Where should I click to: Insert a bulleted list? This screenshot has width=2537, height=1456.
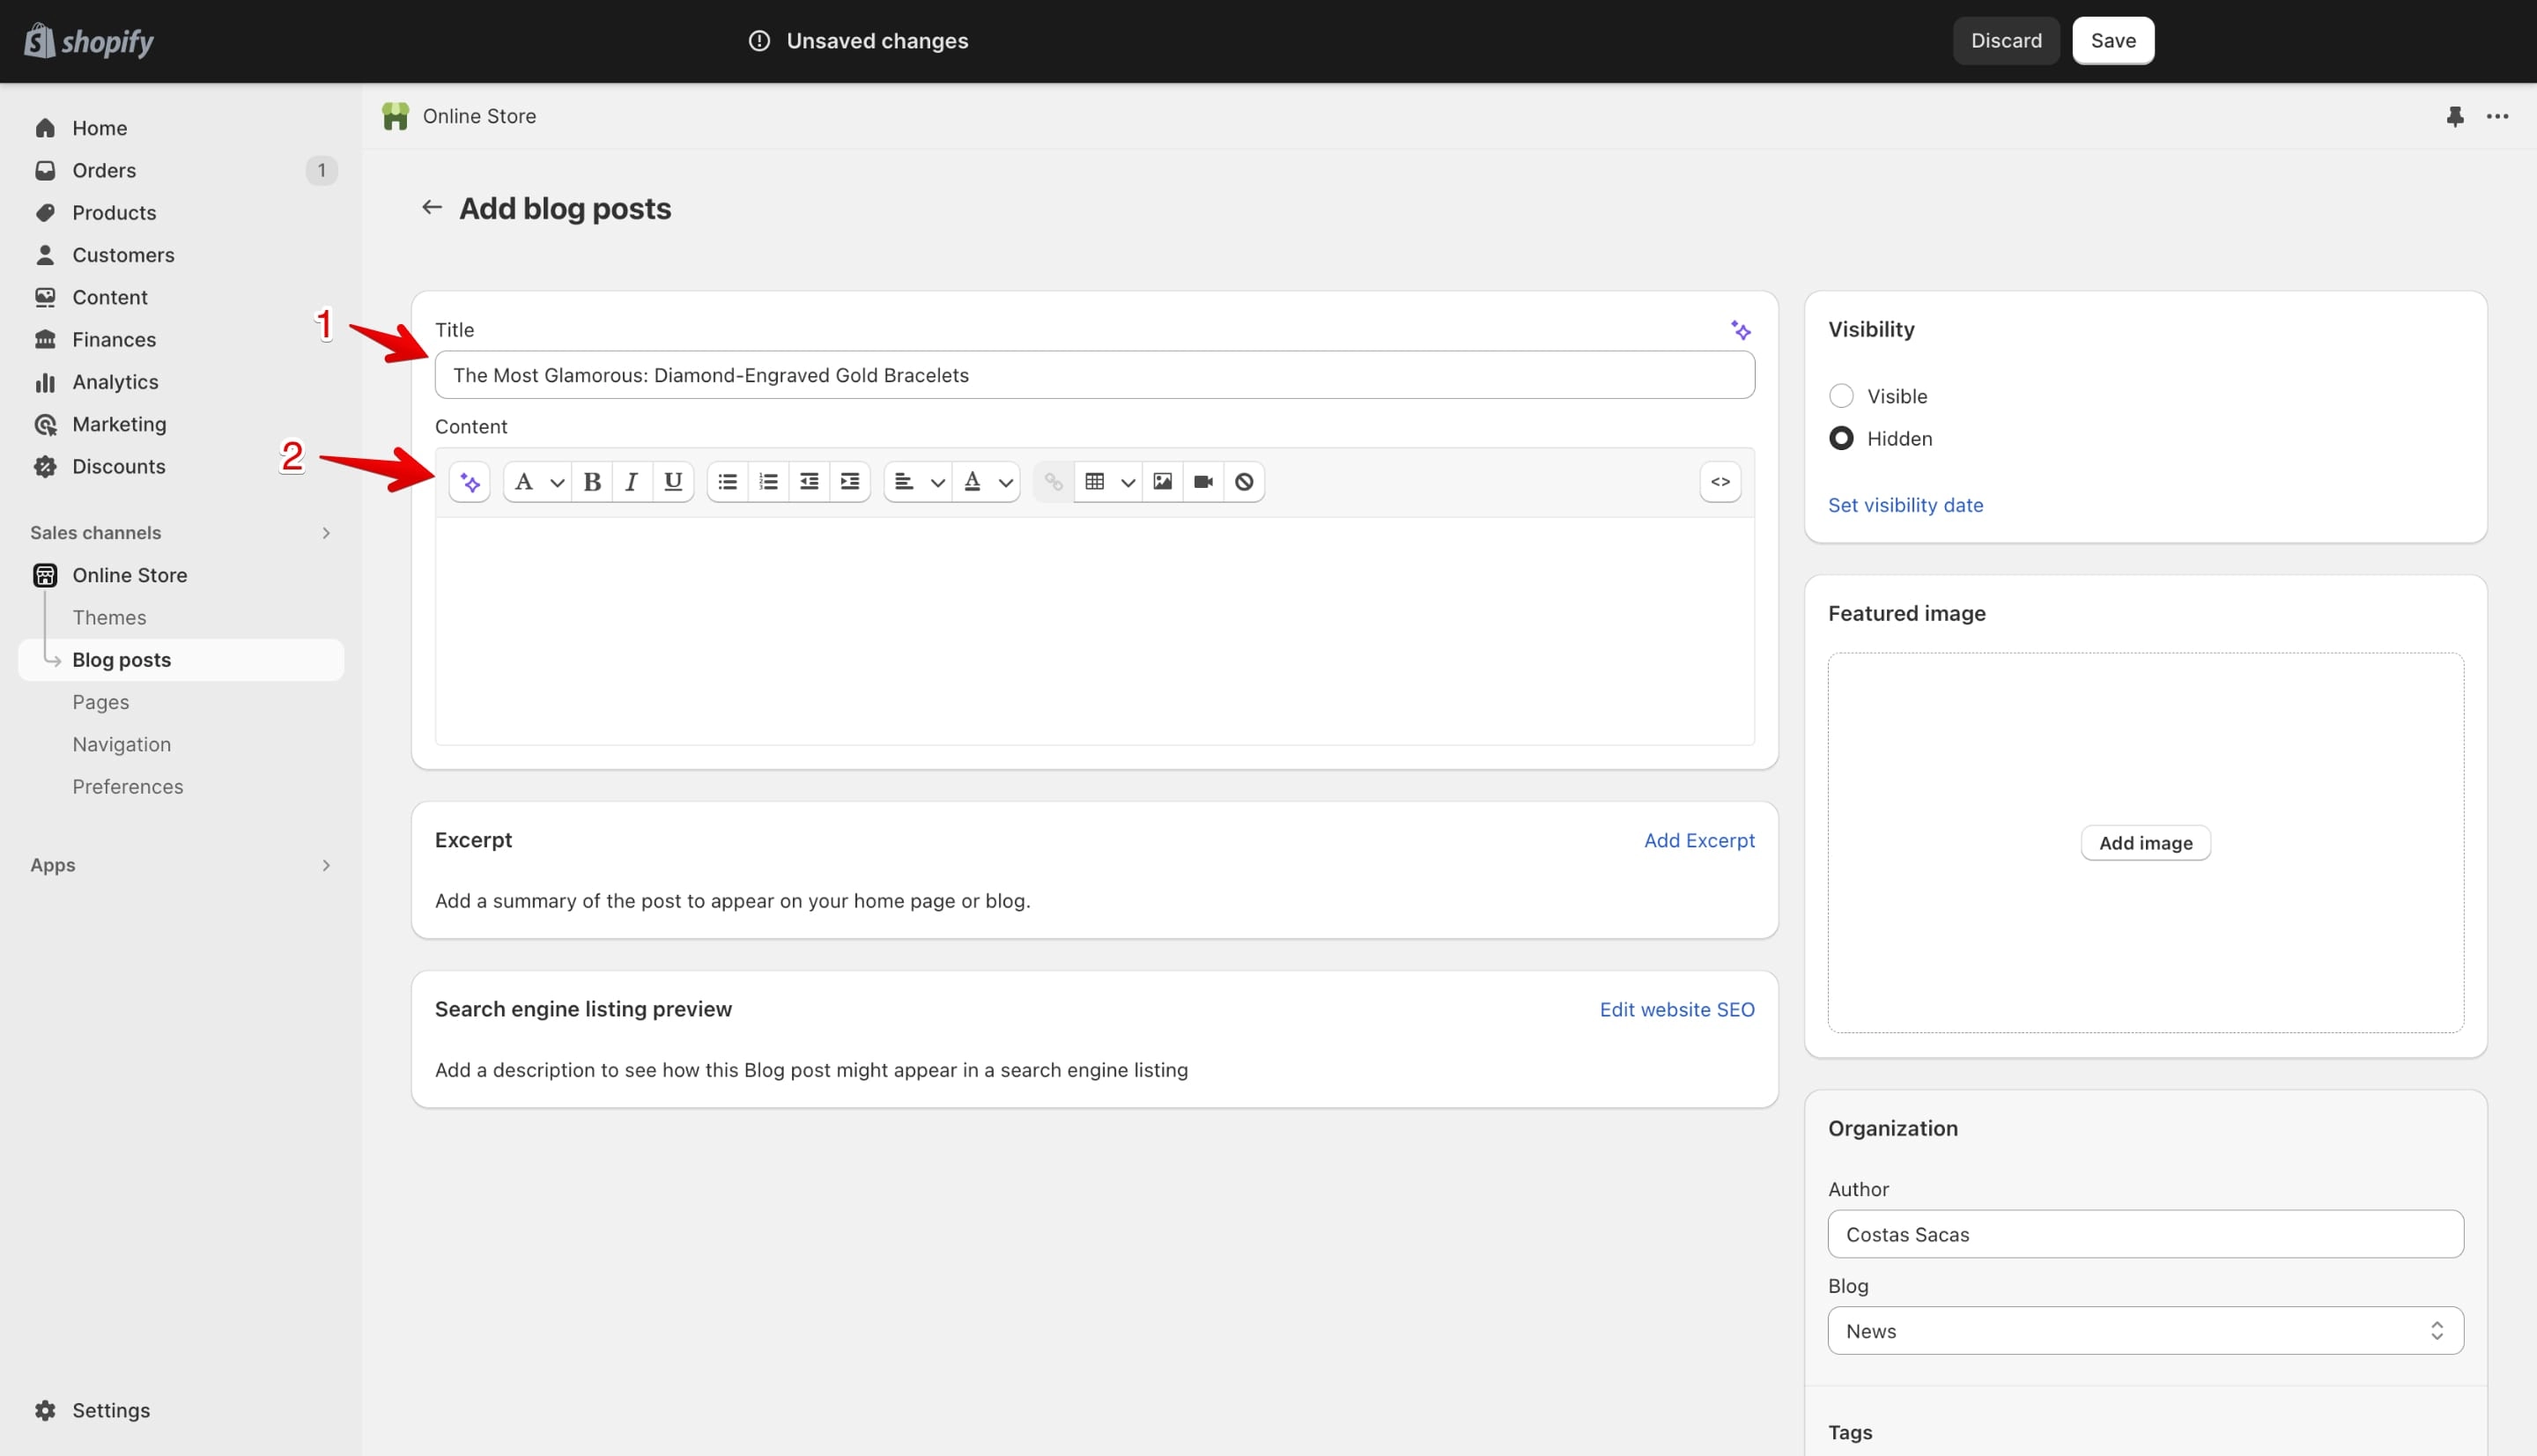(x=728, y=482)
